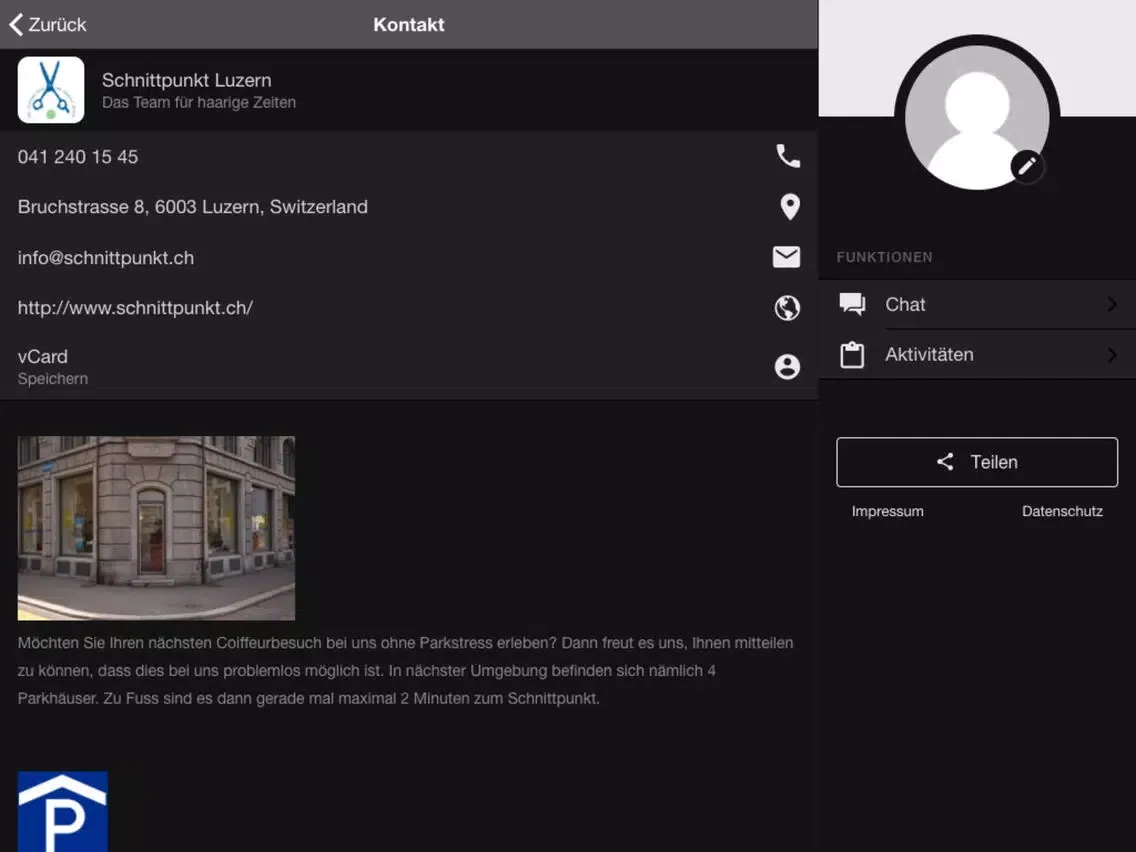Open the Impressum link
The image size is (1136, 852).
tap(888, 511)
